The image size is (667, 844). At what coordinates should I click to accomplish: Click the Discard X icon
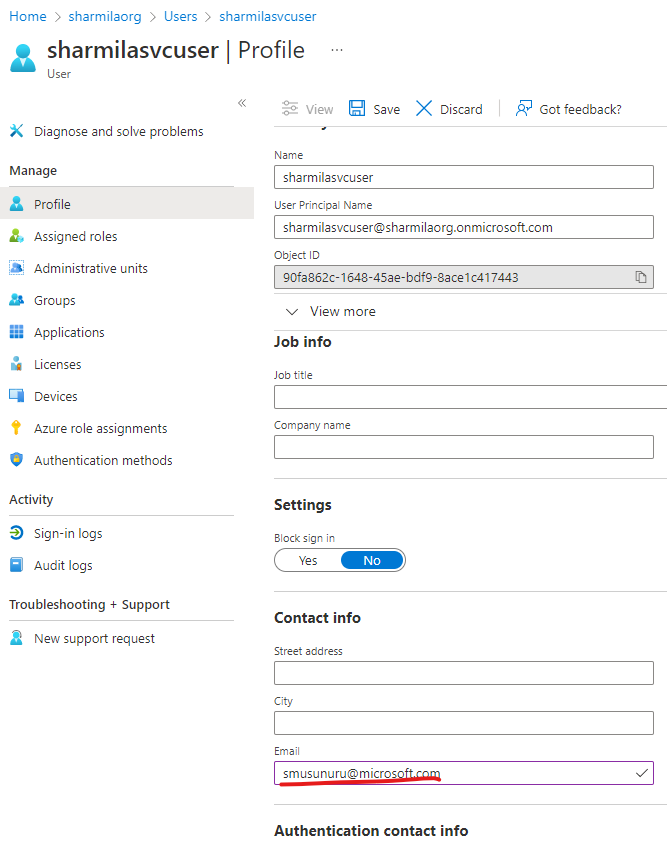[424, 108]
